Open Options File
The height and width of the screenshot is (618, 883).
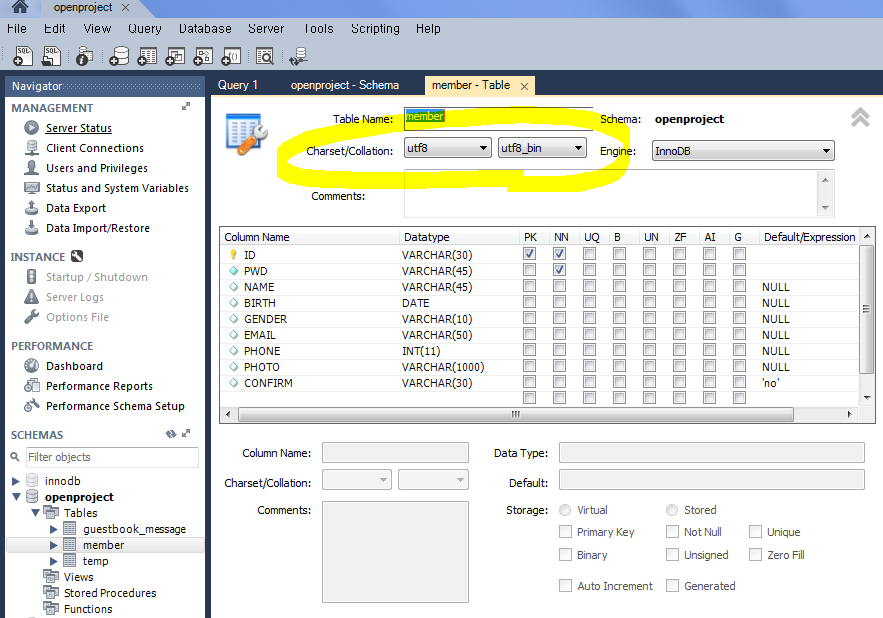tap(77, 317)
